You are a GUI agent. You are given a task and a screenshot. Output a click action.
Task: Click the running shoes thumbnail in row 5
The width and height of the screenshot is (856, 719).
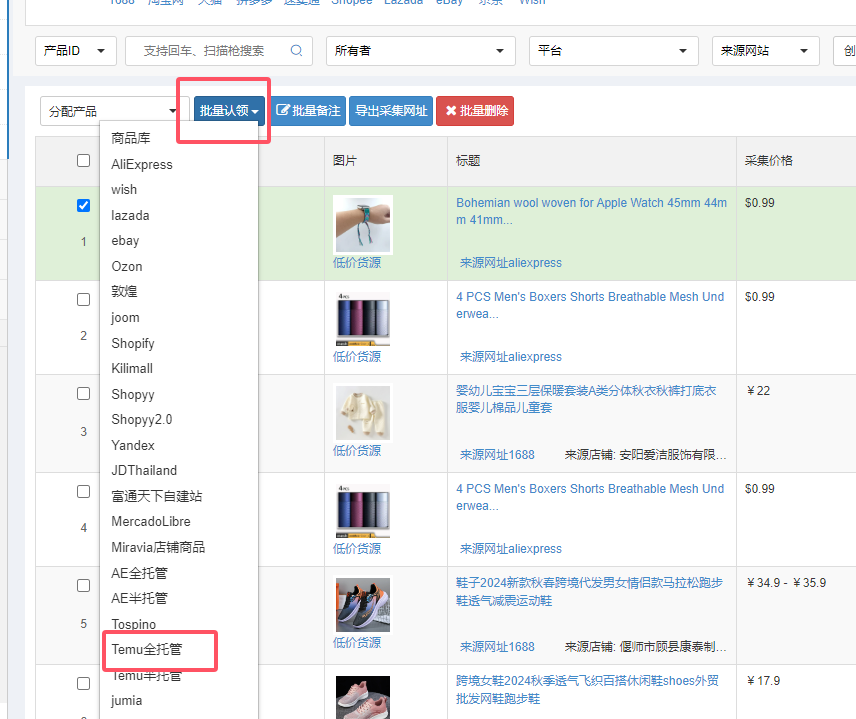point(363,605)
